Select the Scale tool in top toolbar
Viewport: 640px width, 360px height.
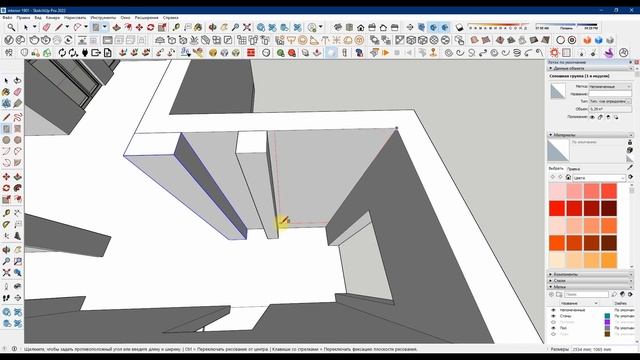[162, 27]
